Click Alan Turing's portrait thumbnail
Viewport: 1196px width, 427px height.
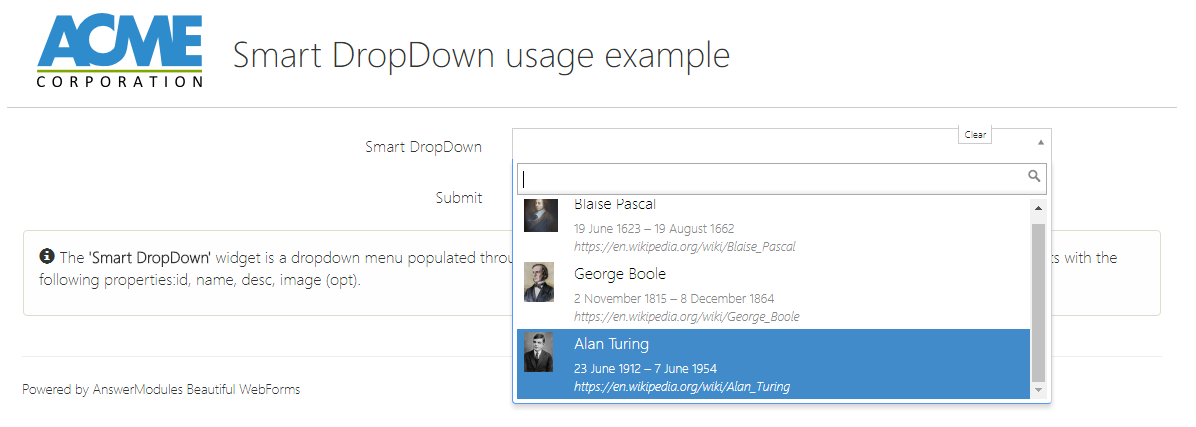(x=540, y=353)
